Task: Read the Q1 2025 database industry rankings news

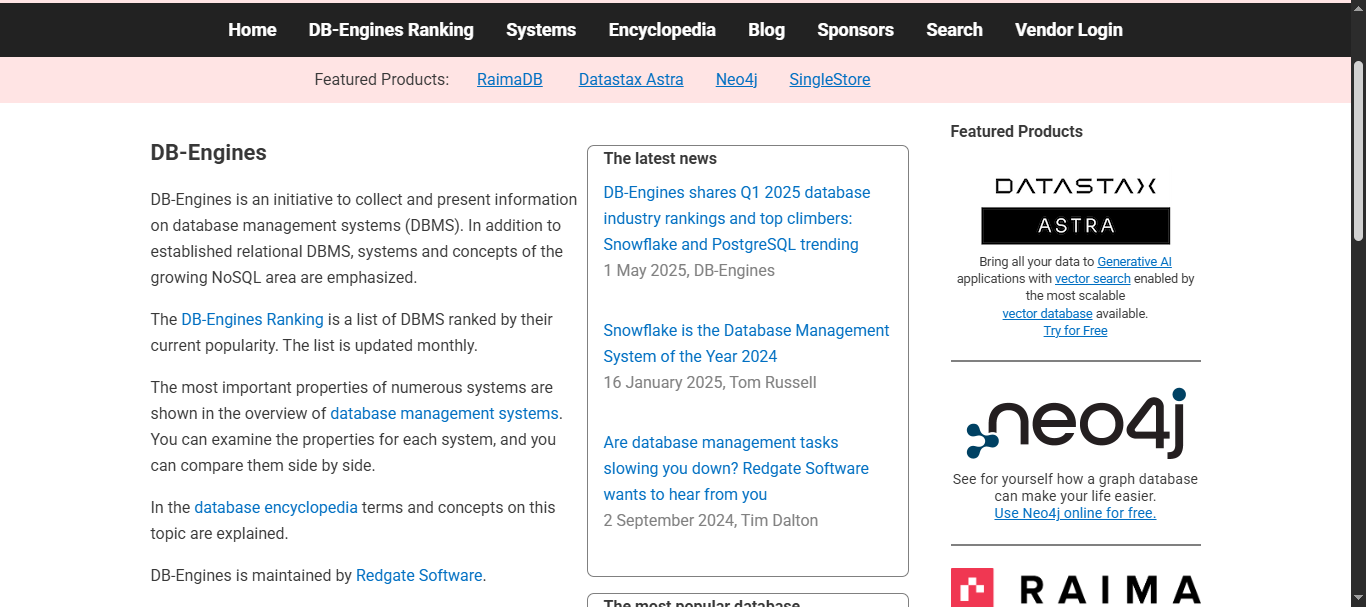Action: pos(737,218)
